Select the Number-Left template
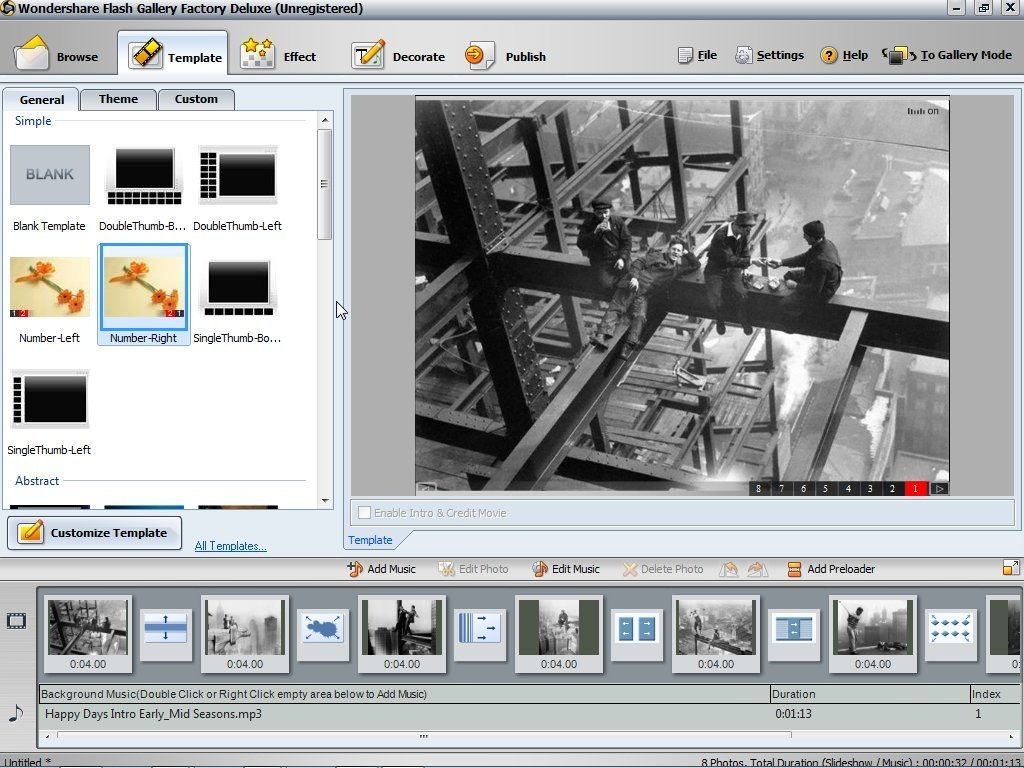 tap(49, 290)
